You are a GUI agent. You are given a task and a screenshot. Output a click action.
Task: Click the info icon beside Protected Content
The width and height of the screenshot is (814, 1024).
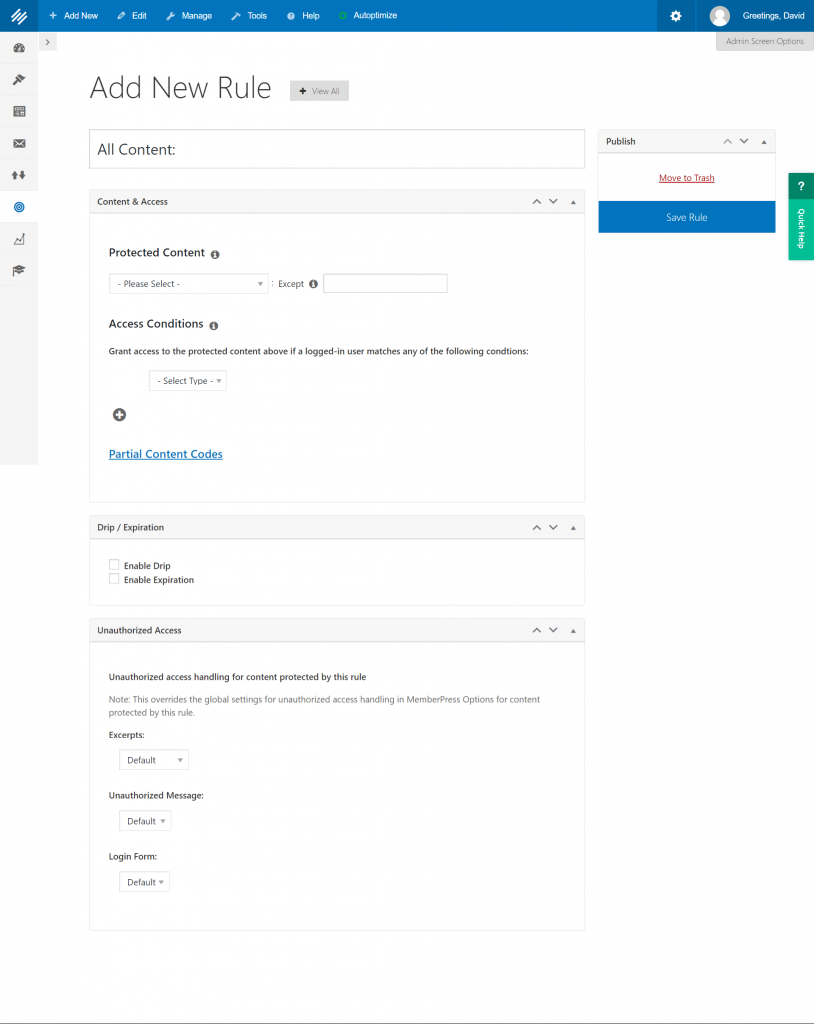[x=215, y=255]
